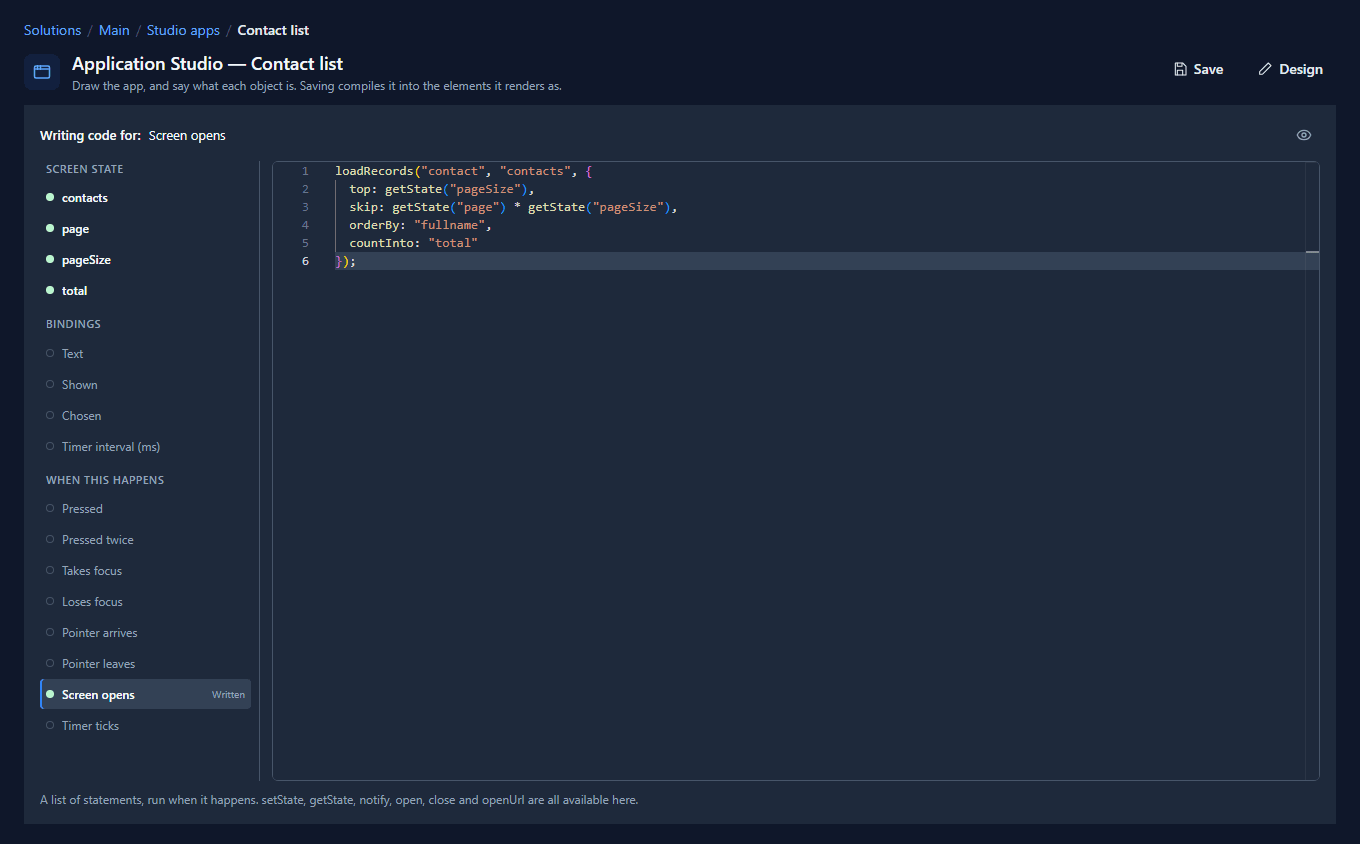Toggle the eye preview icon

tap(1303, 135)
